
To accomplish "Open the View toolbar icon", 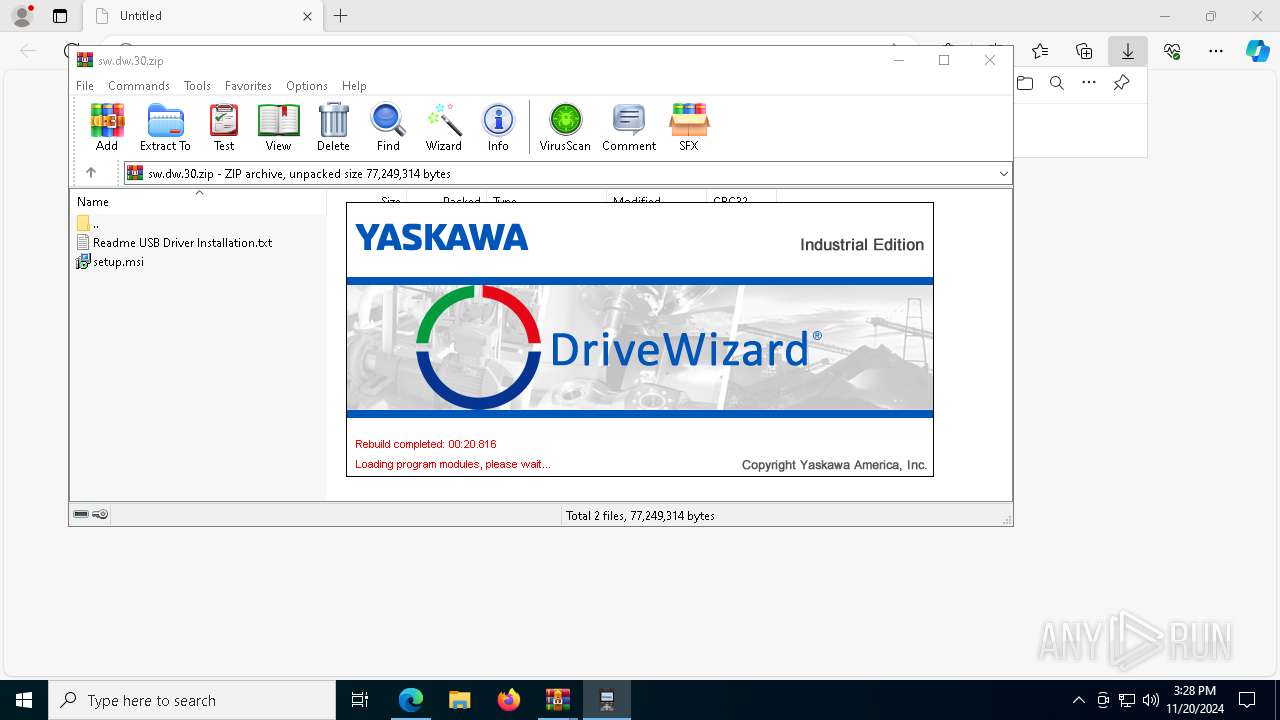I will 278,127.
